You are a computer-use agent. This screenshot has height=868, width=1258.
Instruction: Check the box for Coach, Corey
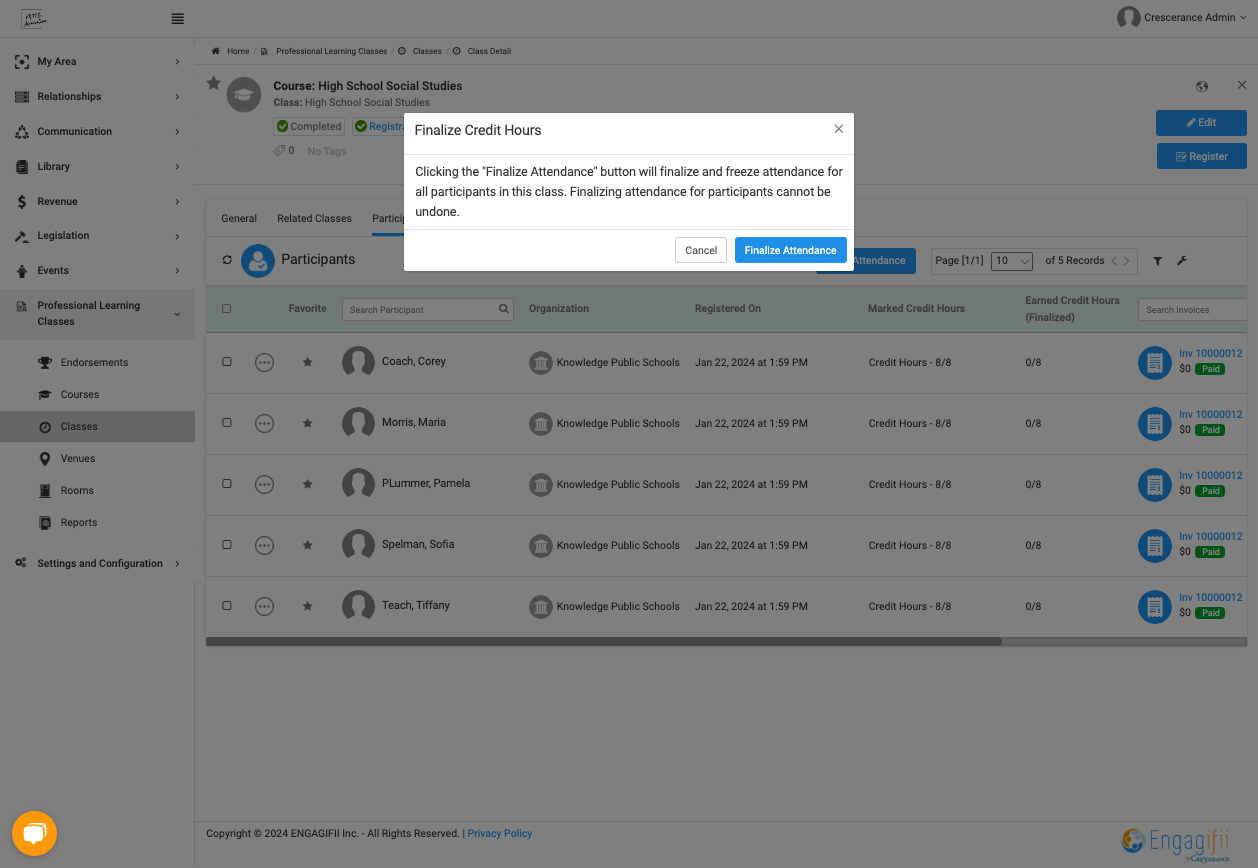pos(227,362)
